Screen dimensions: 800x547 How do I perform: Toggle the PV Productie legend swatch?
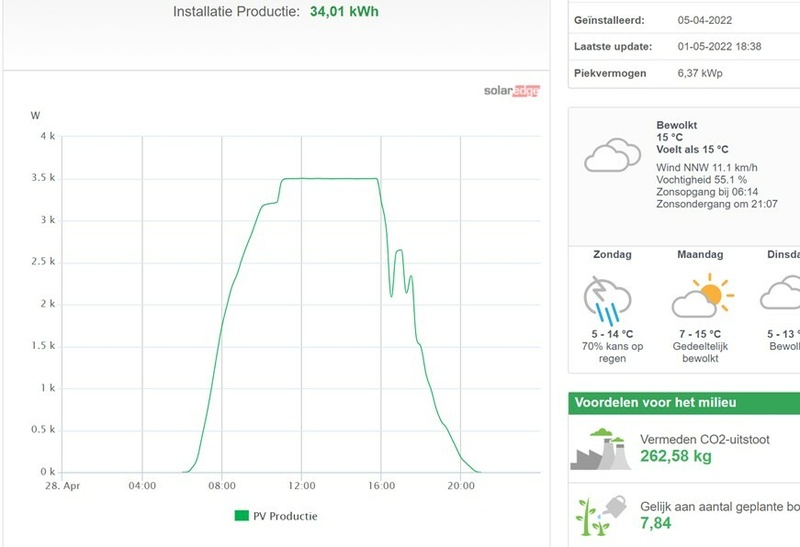point(241,515)
